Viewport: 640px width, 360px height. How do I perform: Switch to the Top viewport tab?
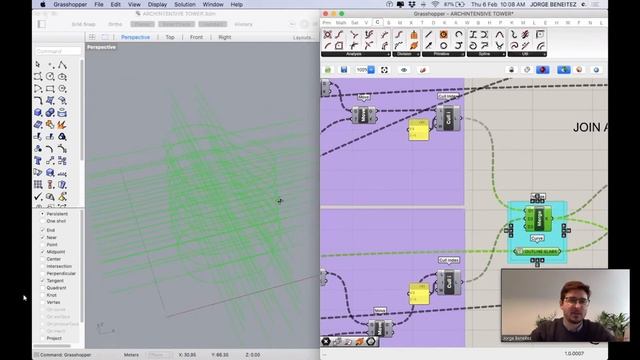point(170,37)
